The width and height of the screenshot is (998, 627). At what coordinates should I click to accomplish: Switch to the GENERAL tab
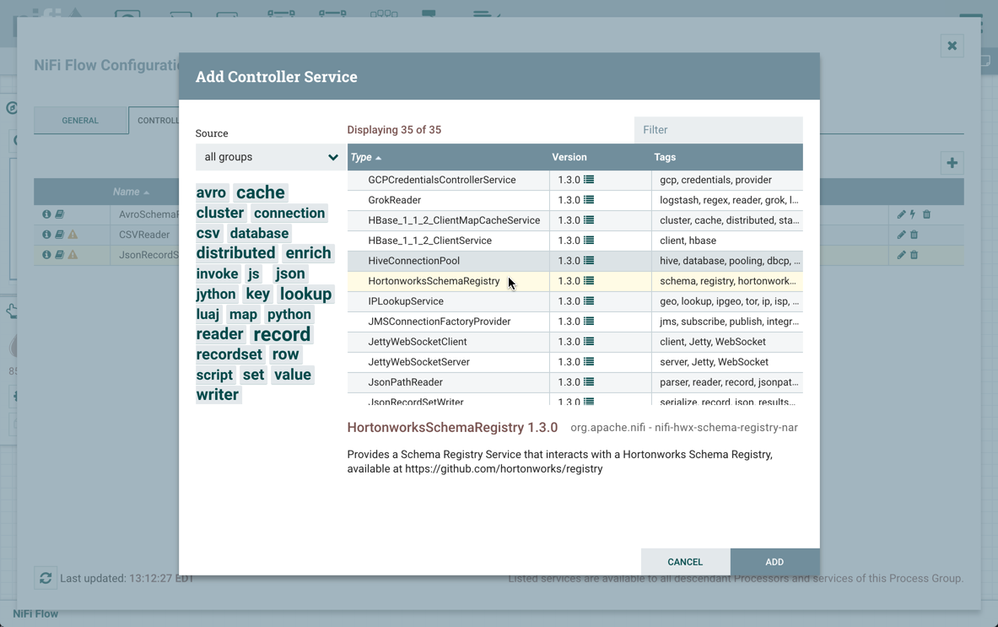pyautogui.click(x=80, y=119)
